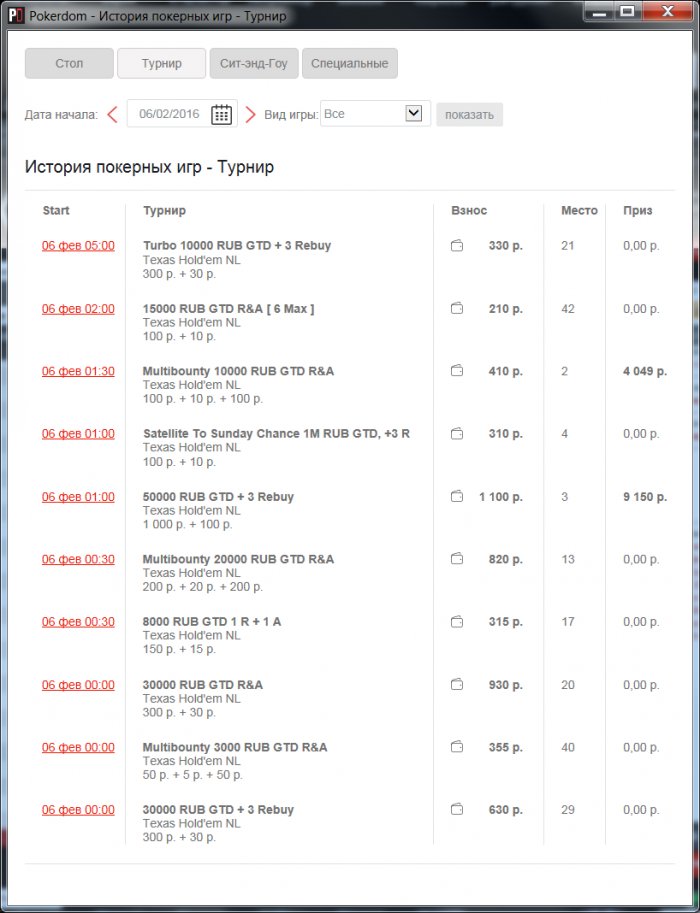Click the Приз column header

(637, 211)
